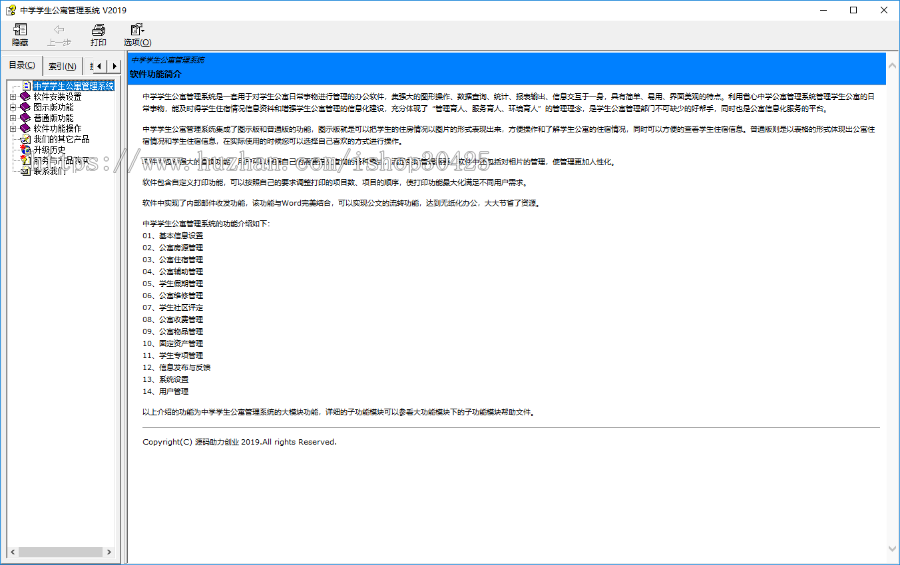Click the list line 13、系统设置
The image size is (900, 565).
pyautogui.click(x=165, y=380)
